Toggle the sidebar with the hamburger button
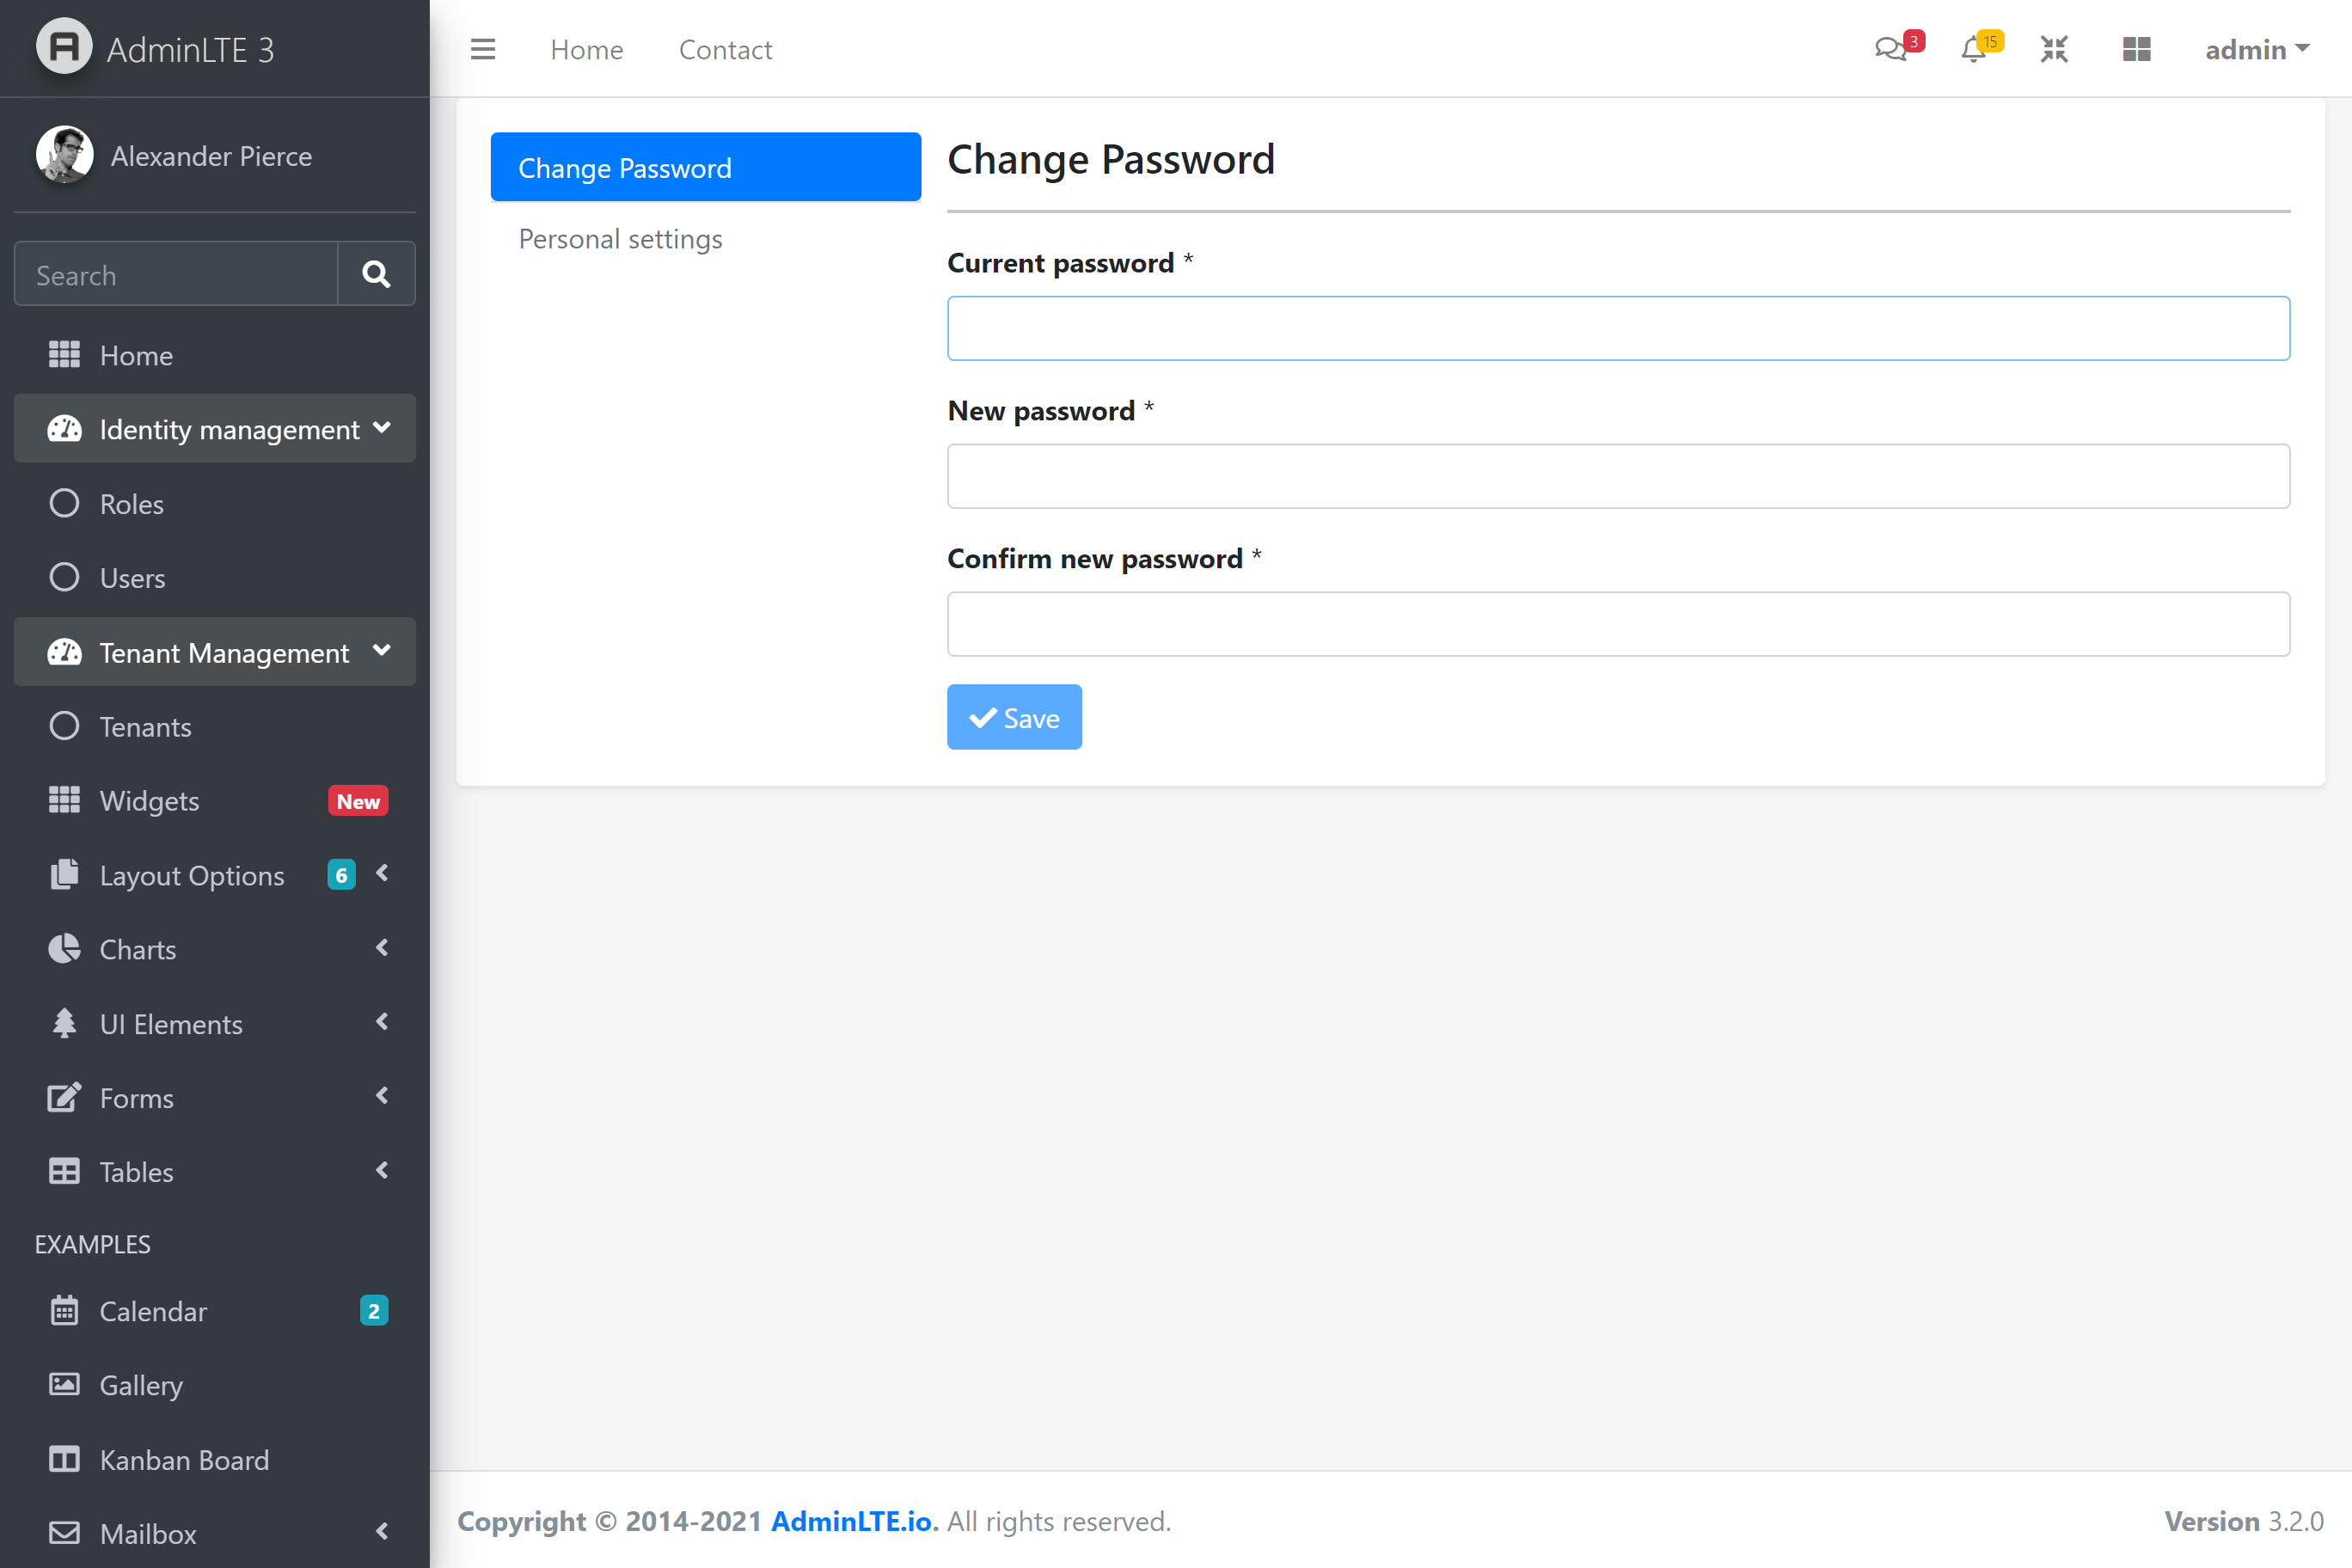 [x=483, y=49]
